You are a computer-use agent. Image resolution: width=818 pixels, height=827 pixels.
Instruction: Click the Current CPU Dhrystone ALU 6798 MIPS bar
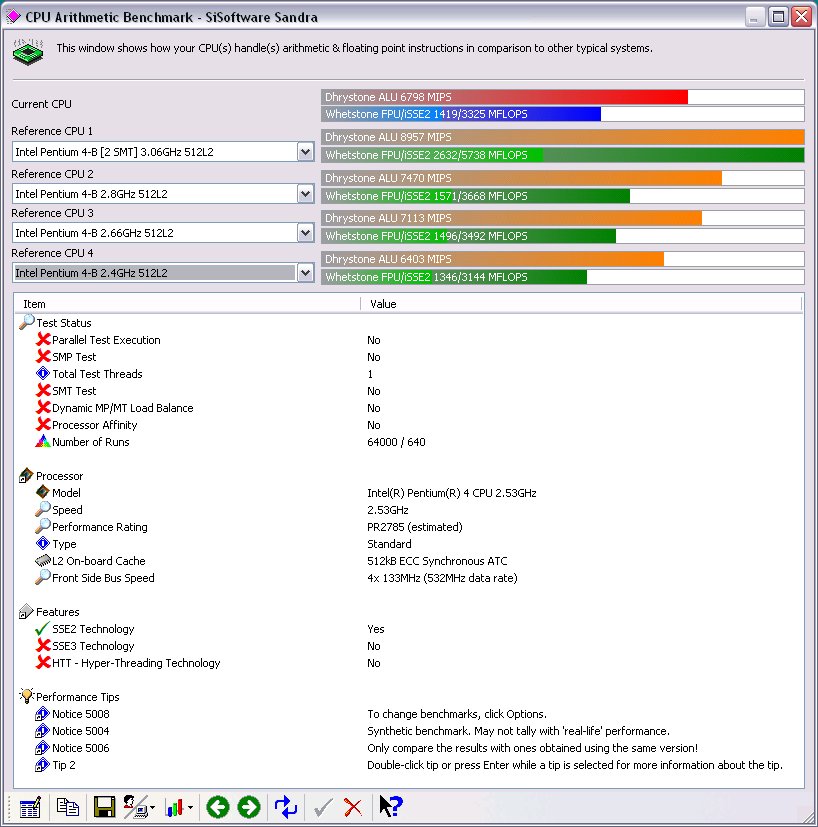563,97
